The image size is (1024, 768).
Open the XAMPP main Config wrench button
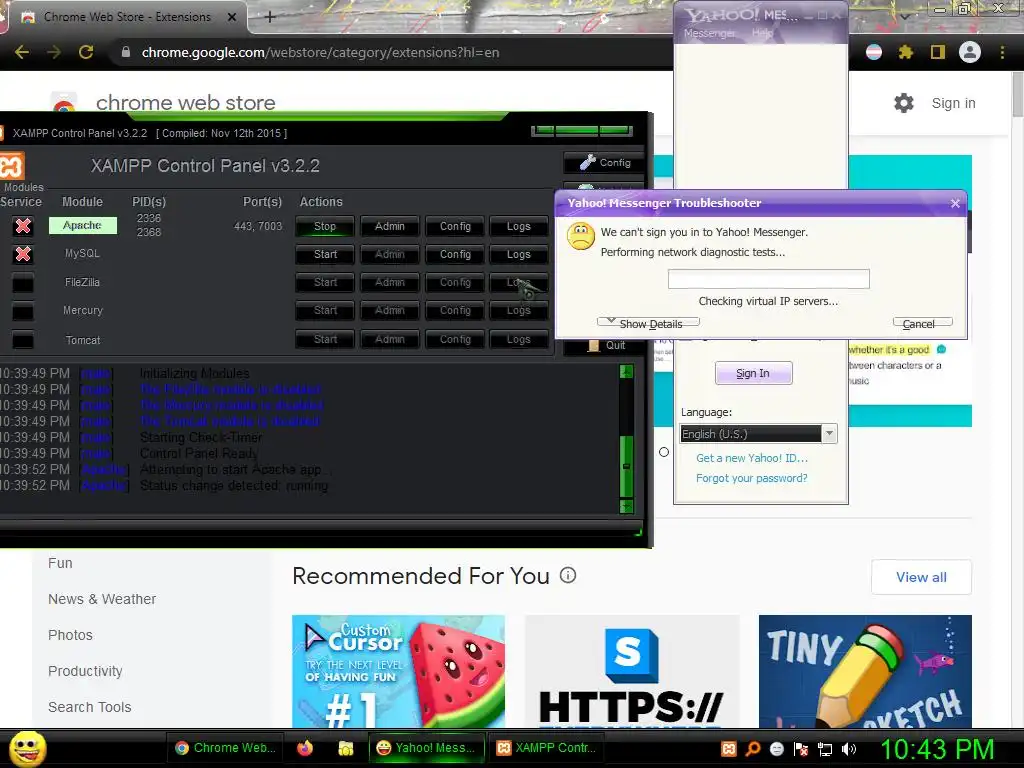point(605,163)
